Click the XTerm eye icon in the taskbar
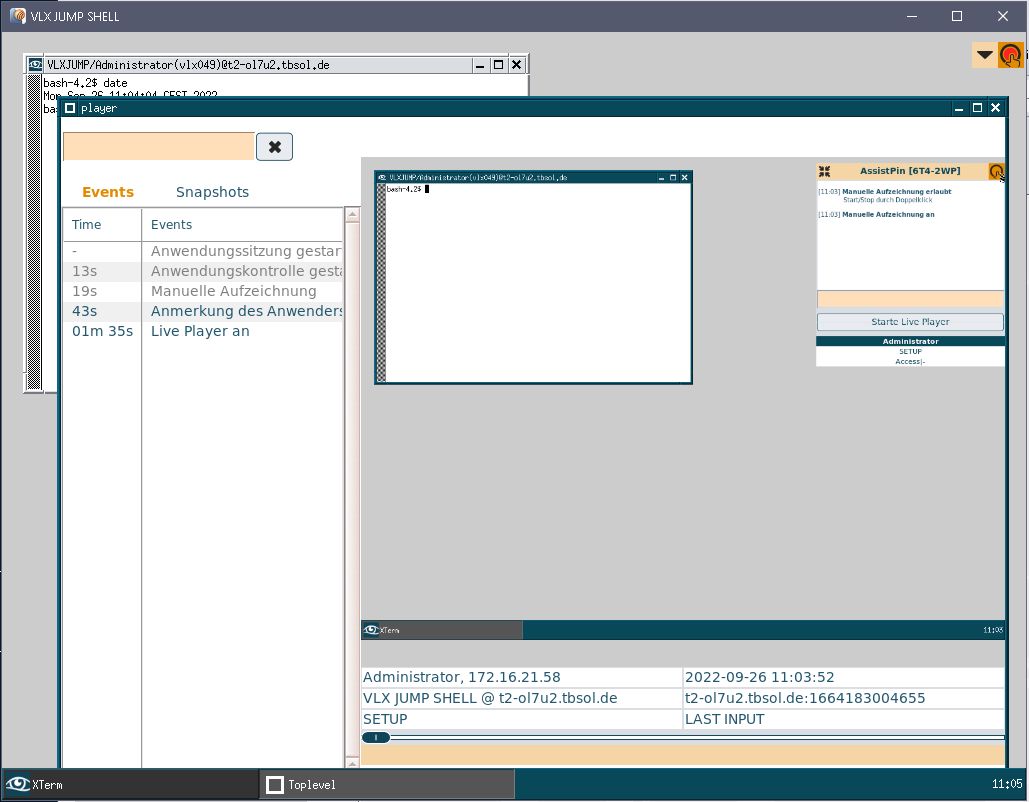This screenshot has width=1029, height=802. pos(17,785)
